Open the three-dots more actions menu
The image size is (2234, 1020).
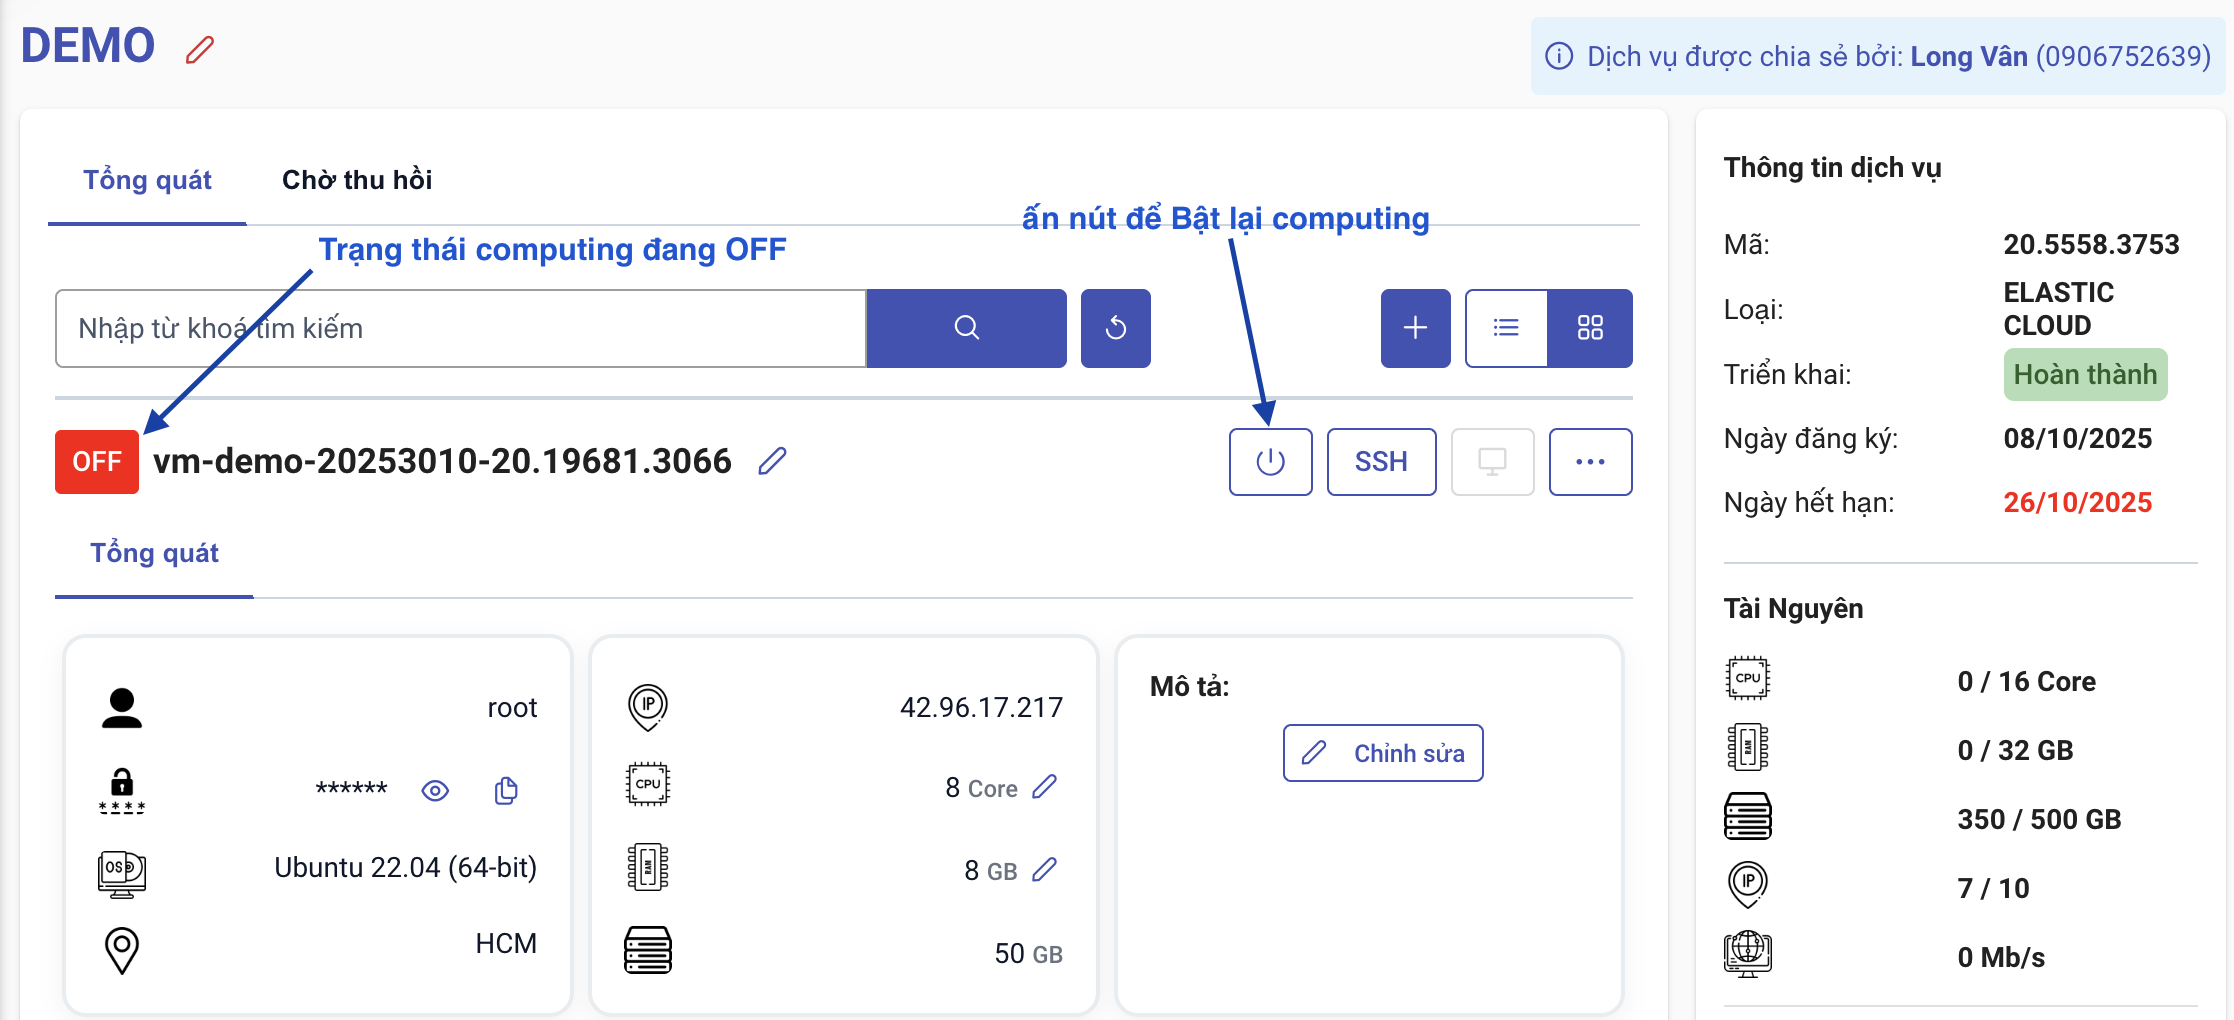(1590, 462)
